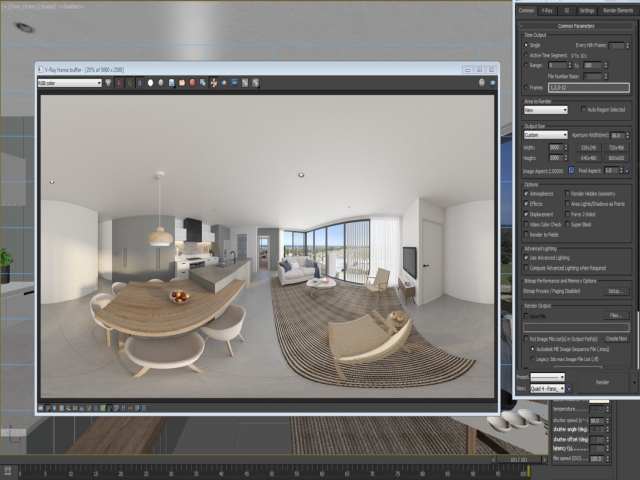Click the red channel icon in frame buffer toolbar
Screen dimensions: 640x480
point(119,83)
